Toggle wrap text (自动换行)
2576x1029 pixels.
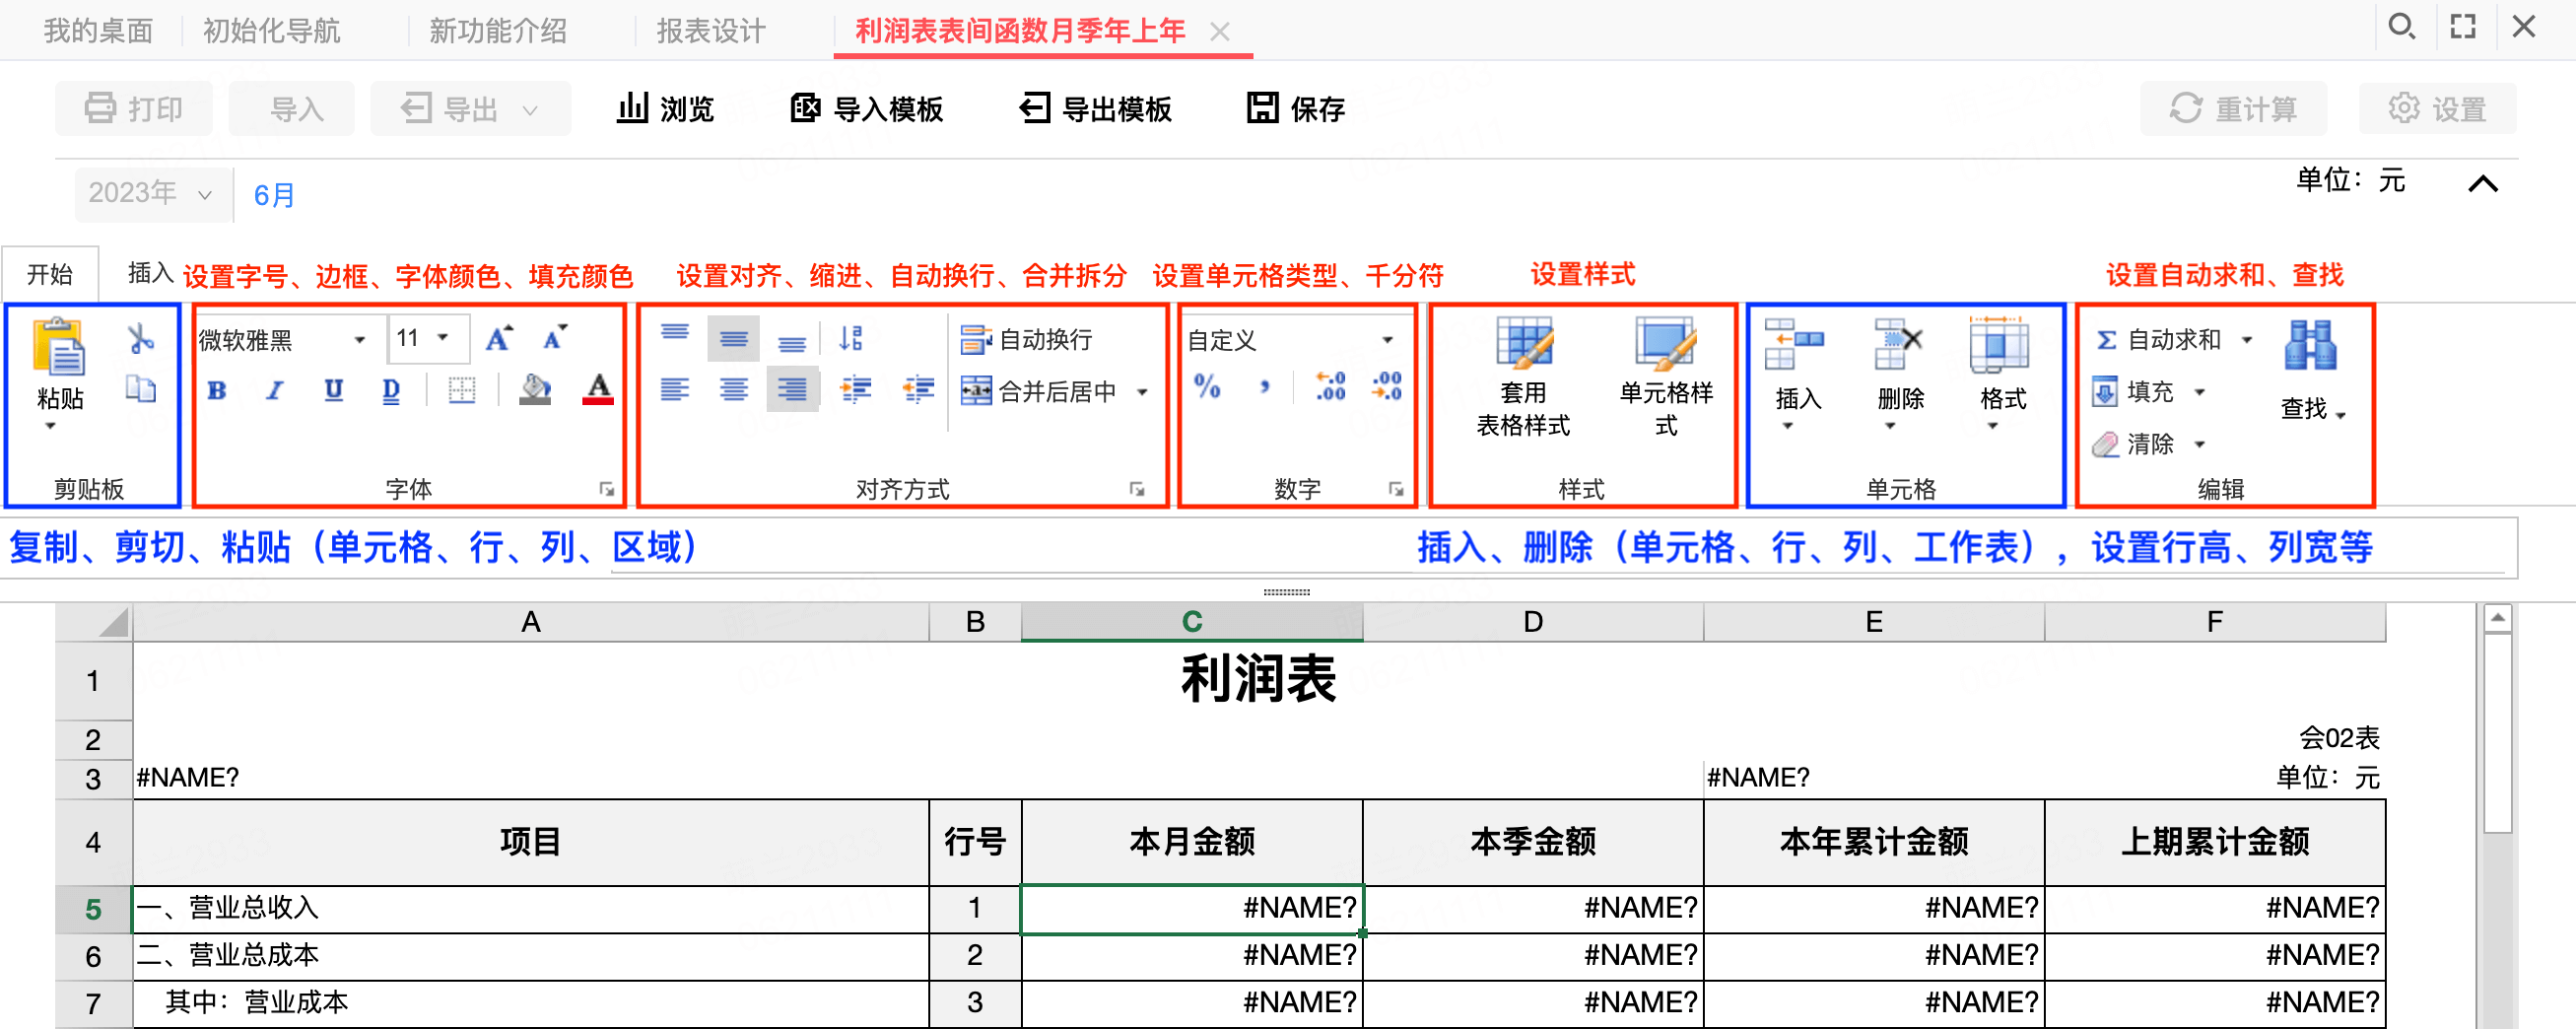tap(1026, 340)
